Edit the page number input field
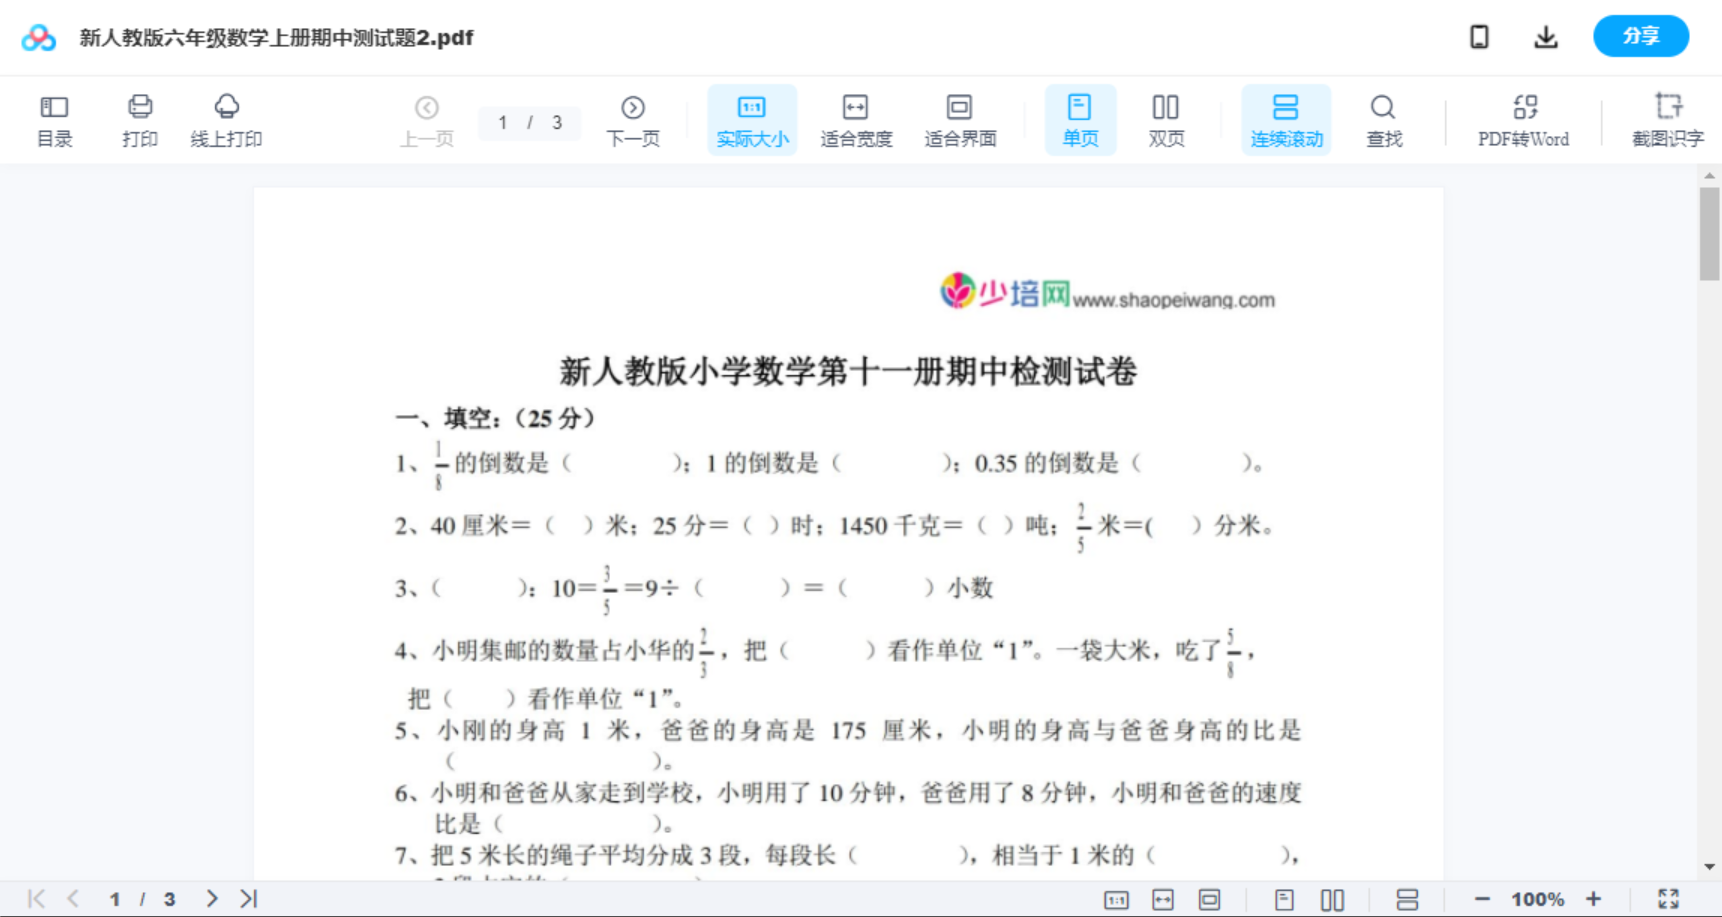This screenshot has height=917, width=1722. [x=510, y=122]
